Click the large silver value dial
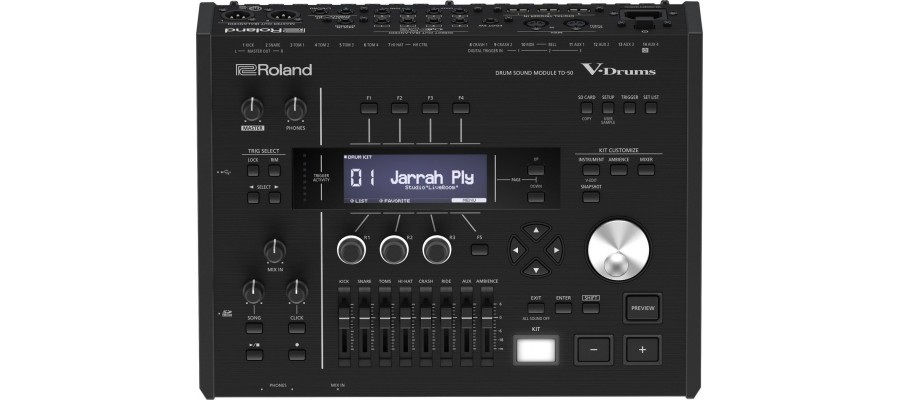 point(619,250)
